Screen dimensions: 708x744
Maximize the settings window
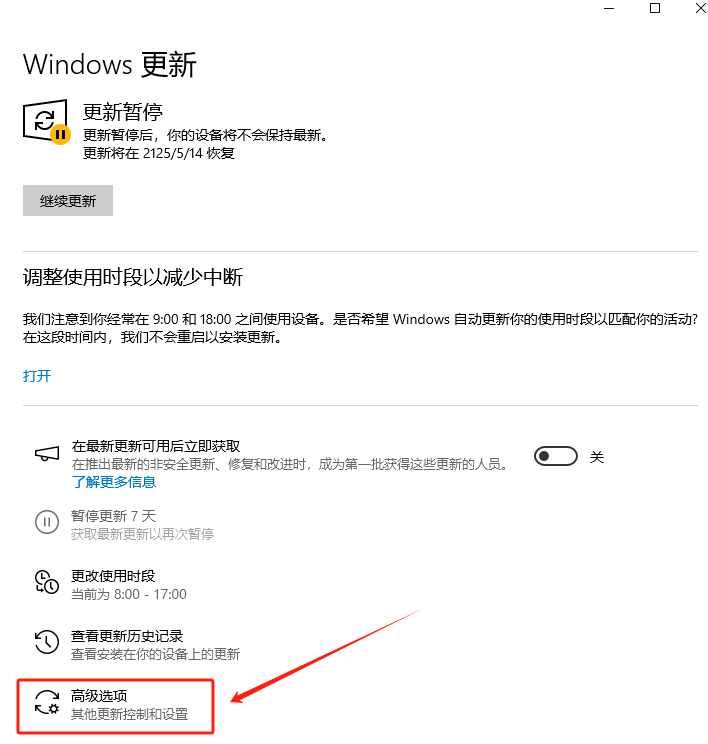click(655, 8)
